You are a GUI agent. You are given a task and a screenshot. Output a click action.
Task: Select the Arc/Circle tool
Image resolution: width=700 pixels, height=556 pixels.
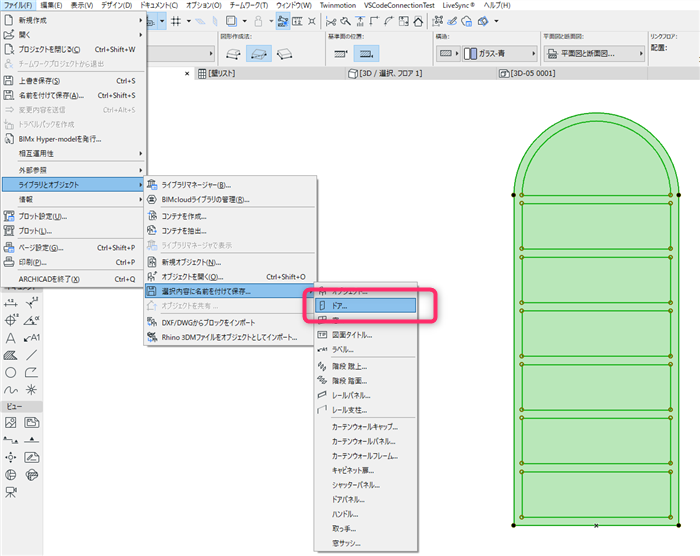(11, 372)
